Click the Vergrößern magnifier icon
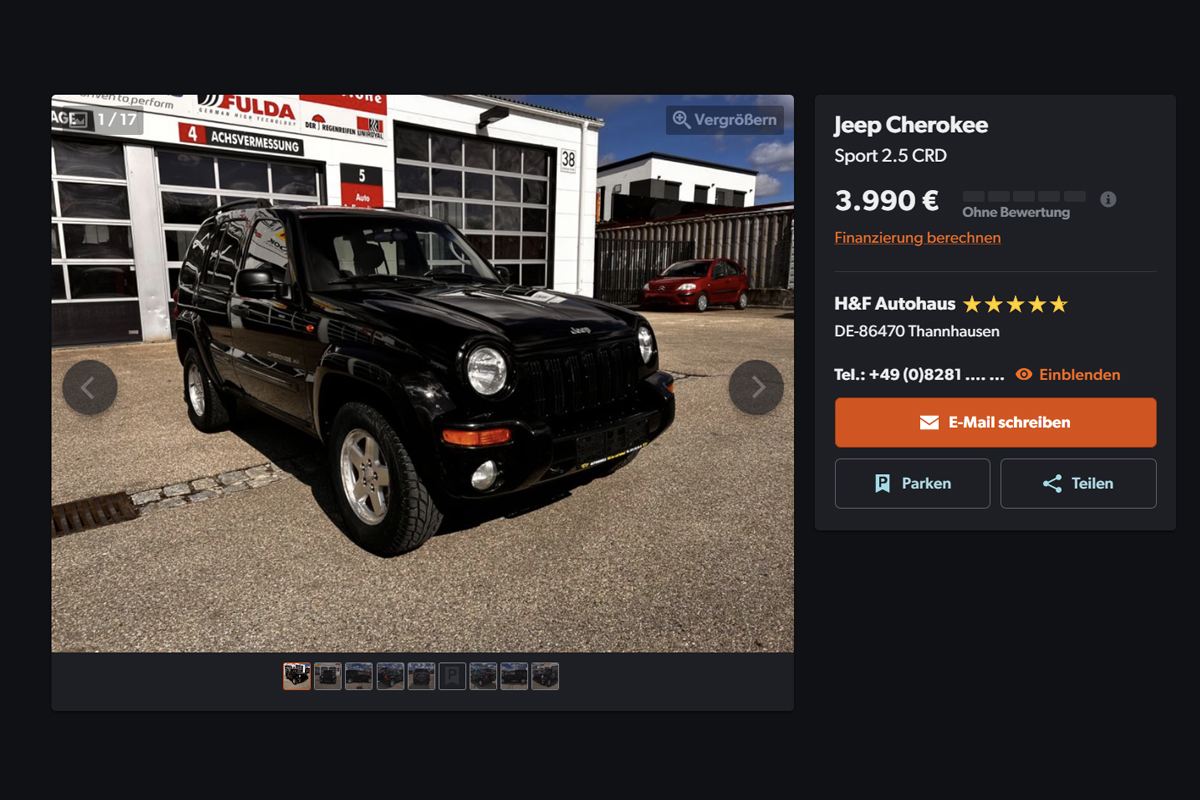Image resolution: width=1200 pixels, height=800 pixels. coord(681,120)
